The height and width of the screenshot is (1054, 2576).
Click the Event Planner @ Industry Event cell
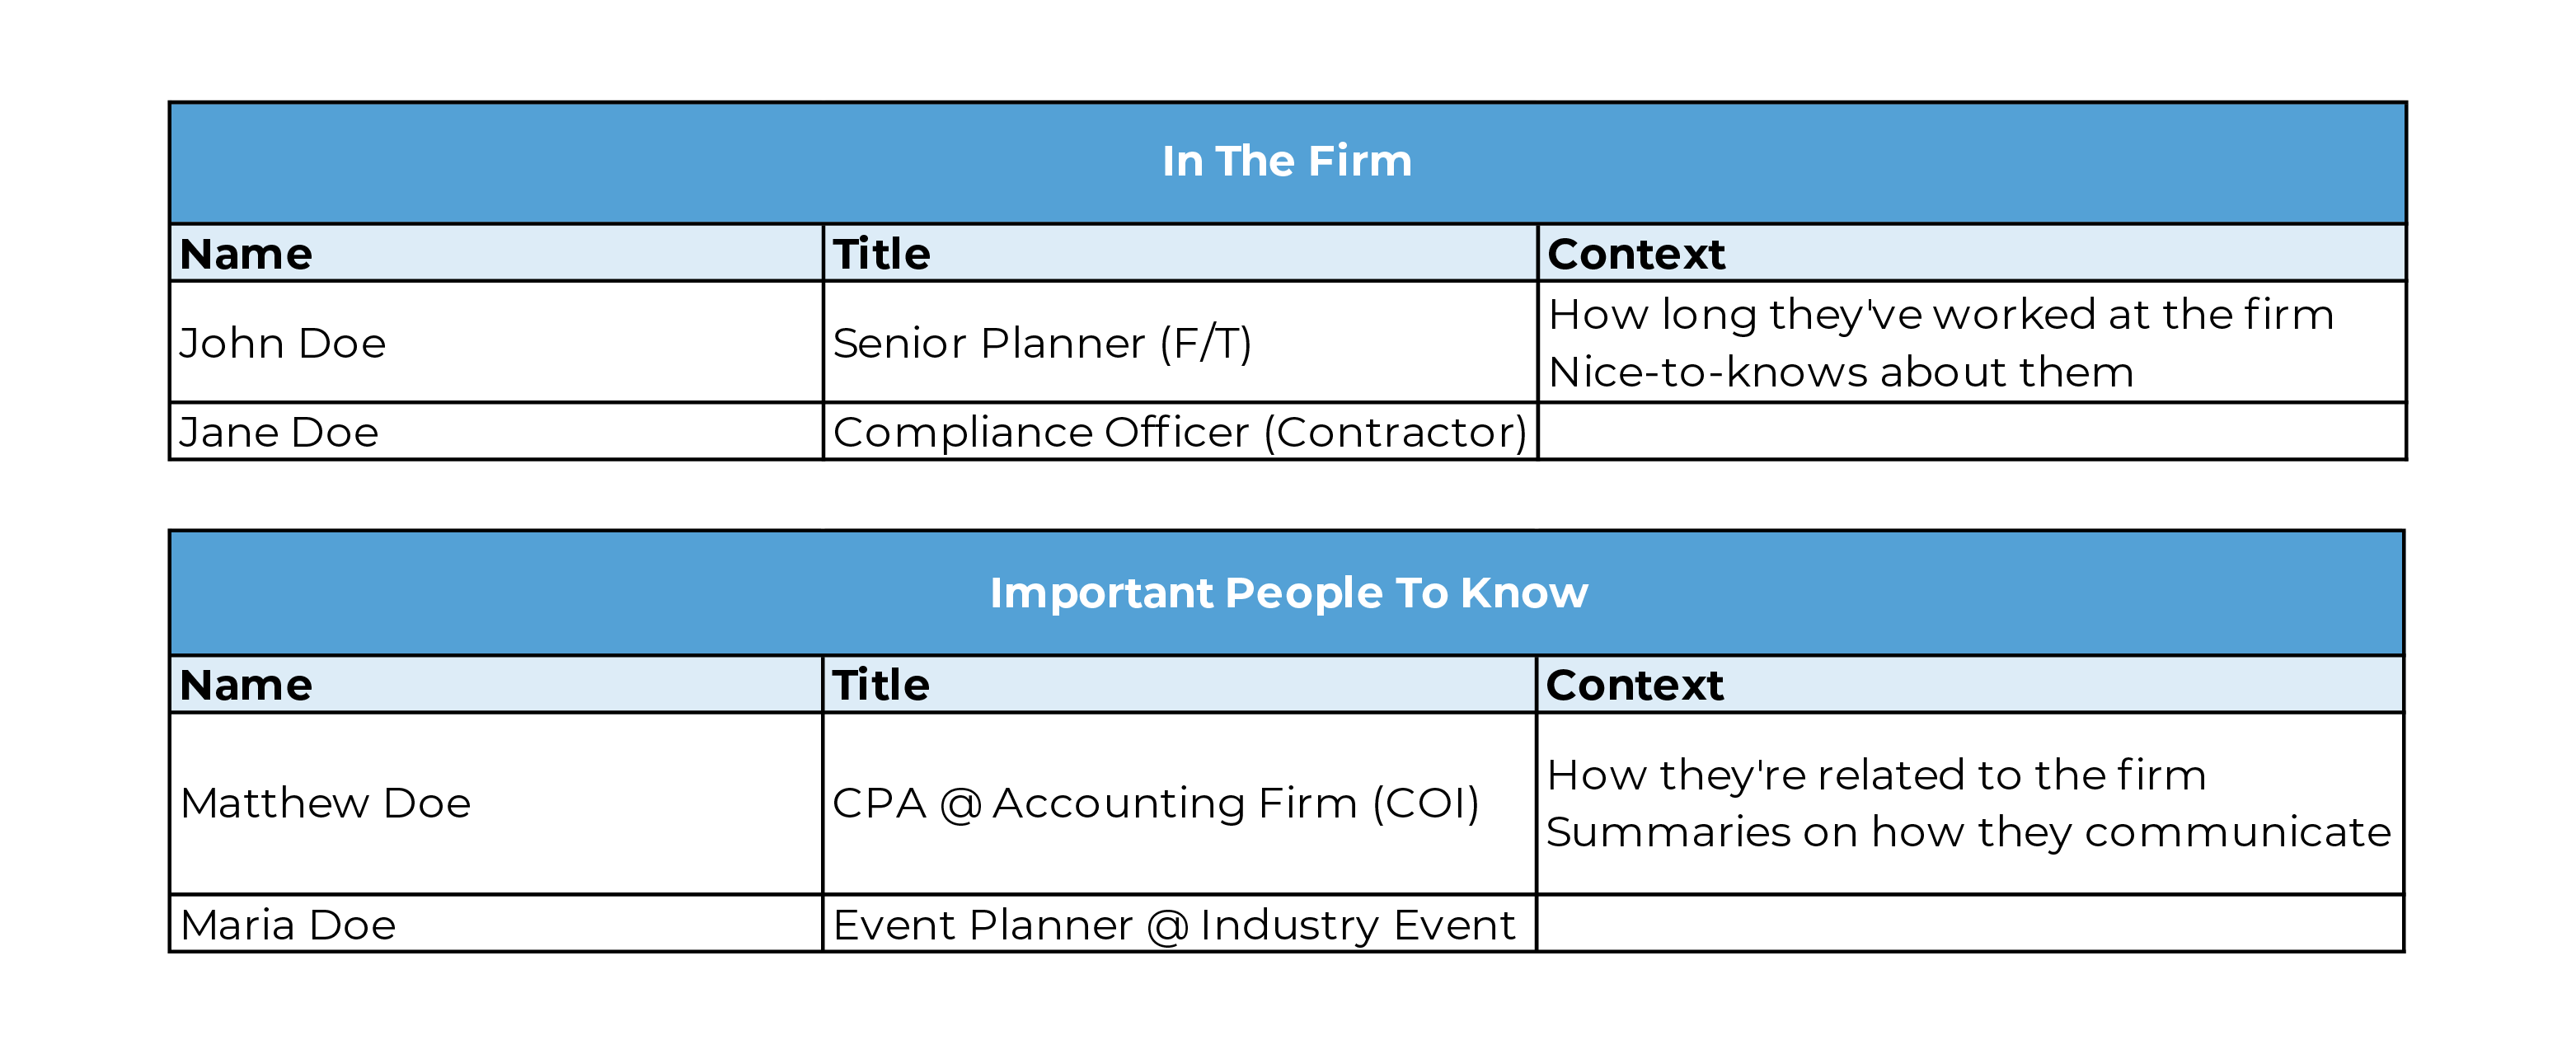click(x=1179, y=924)
